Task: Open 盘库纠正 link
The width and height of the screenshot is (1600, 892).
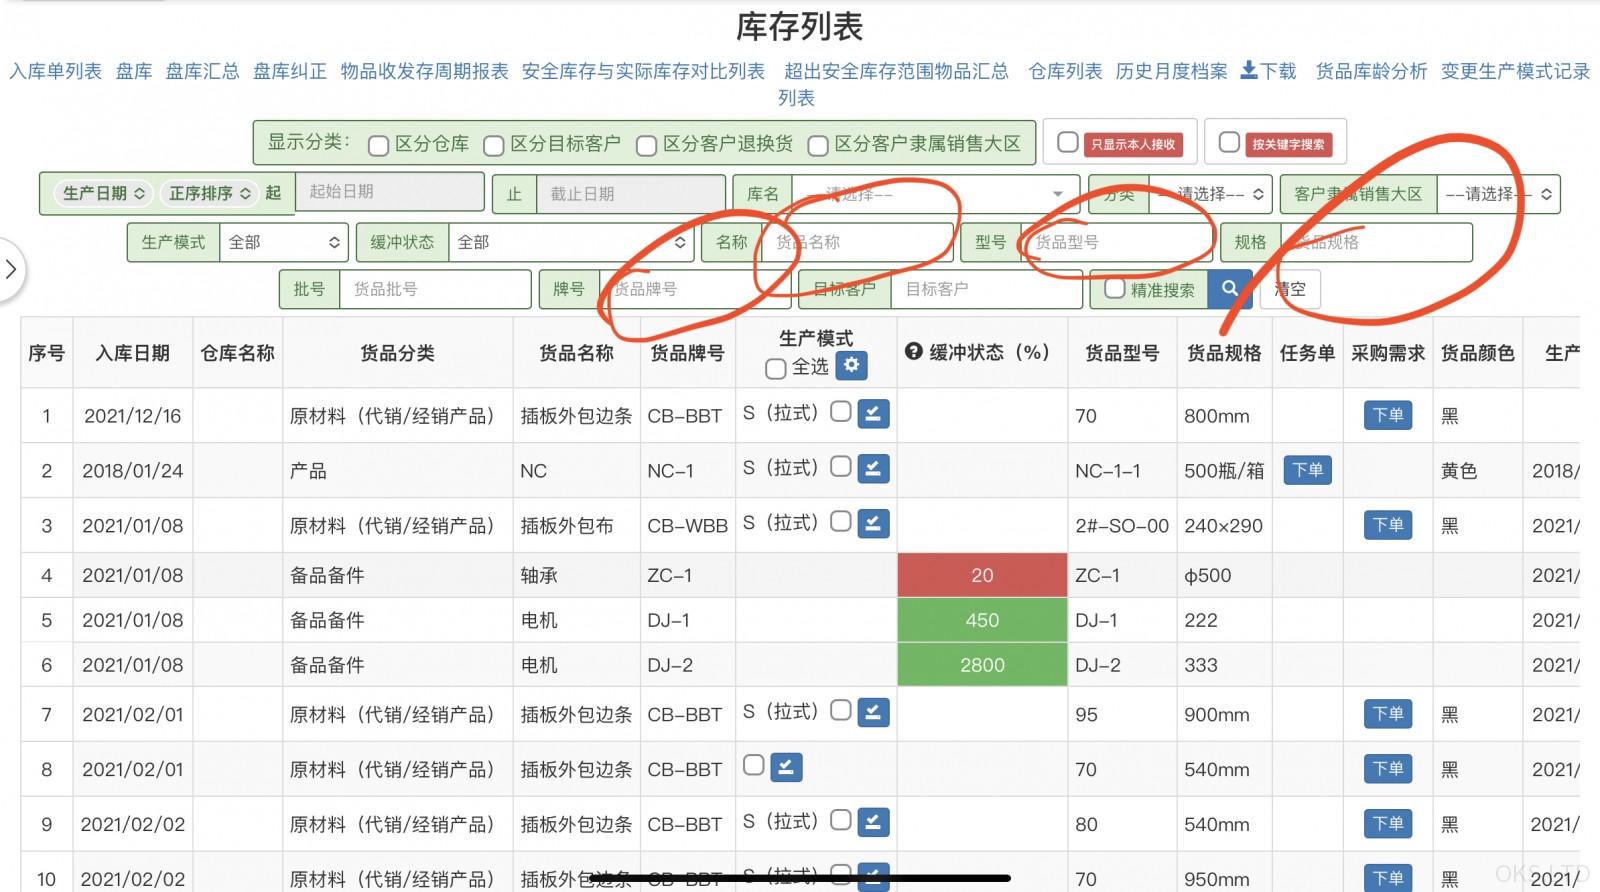Action: click(290, 71)
